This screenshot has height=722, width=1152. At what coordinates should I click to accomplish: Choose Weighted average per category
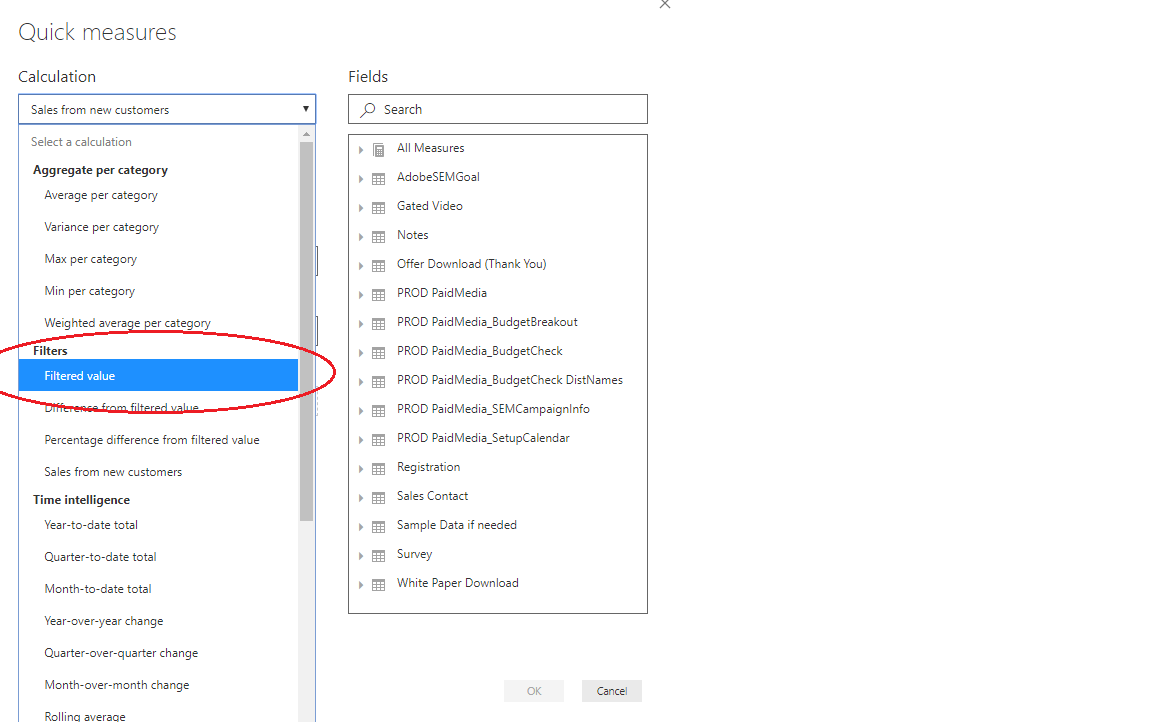127,323
